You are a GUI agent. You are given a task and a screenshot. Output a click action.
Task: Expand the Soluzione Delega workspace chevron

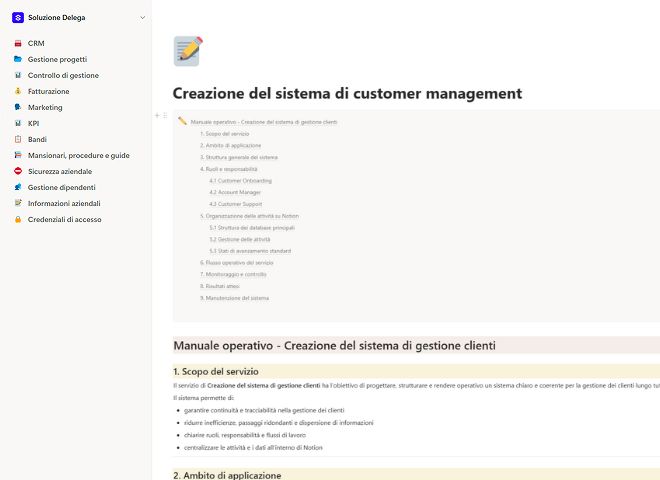[143, 18]
